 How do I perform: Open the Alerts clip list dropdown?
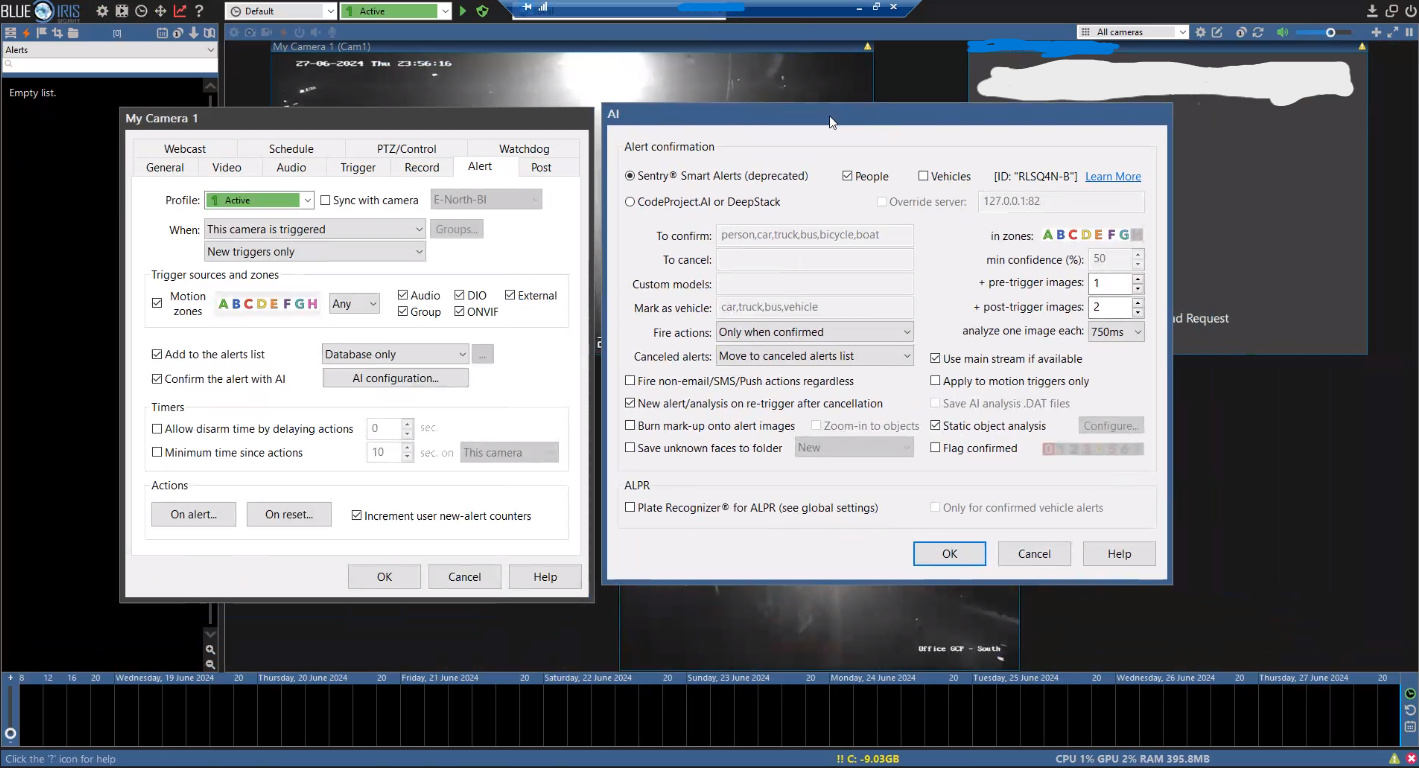click(x=109, y=49)
